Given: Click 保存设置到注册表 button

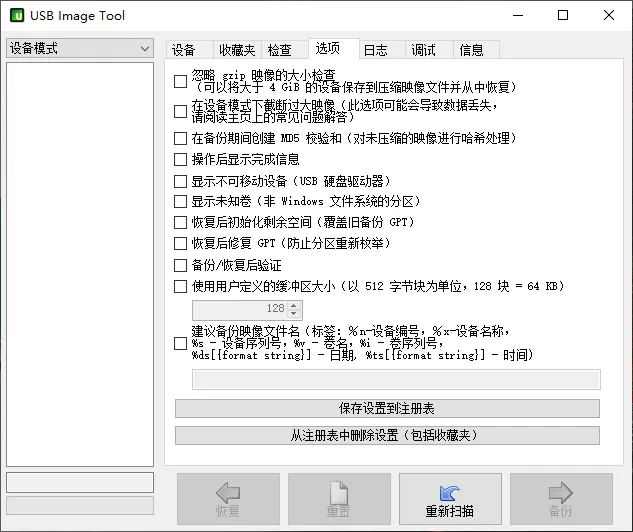Looking at the screenshot, I should coord(388,408).
